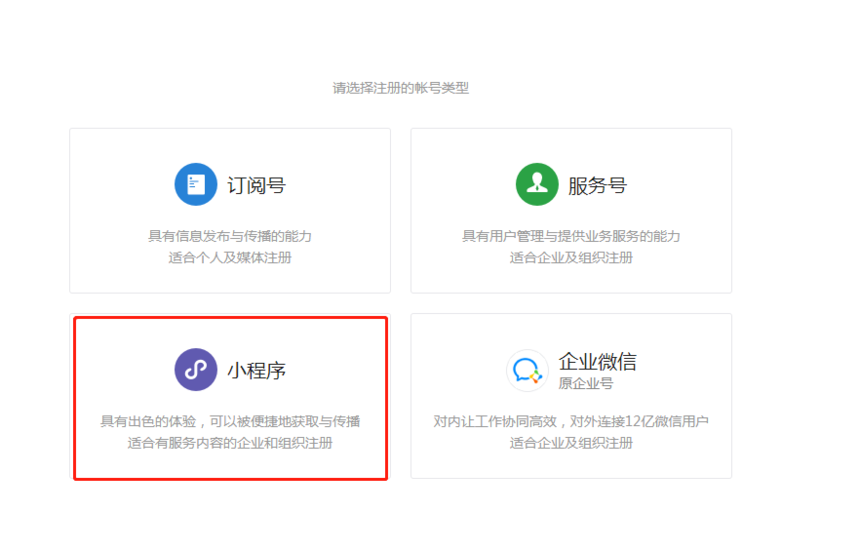Choose the 小程序 title text

(x=257, y=370)
